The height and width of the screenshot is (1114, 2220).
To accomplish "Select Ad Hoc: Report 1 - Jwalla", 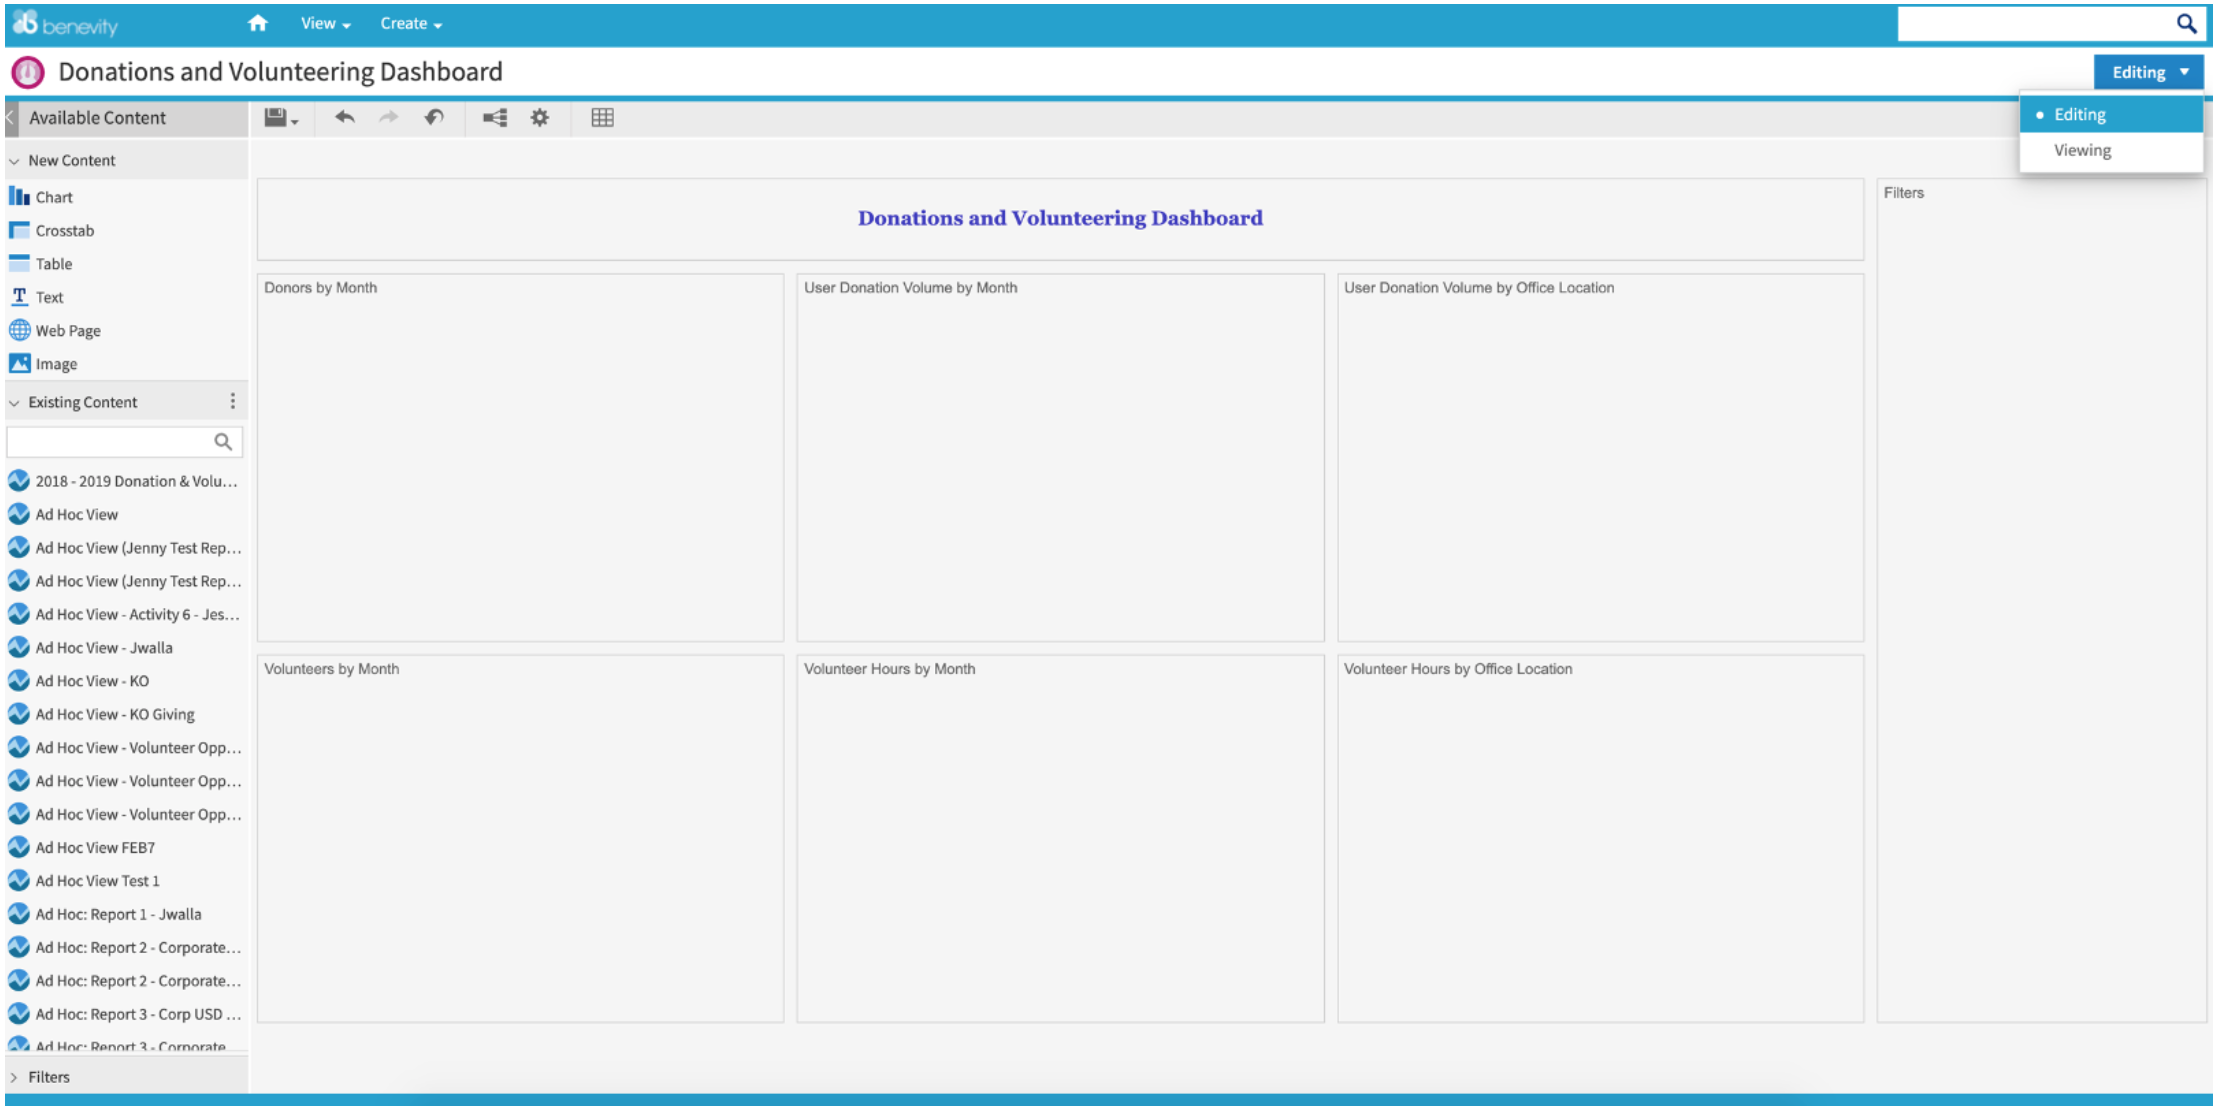I will (105, 914).
